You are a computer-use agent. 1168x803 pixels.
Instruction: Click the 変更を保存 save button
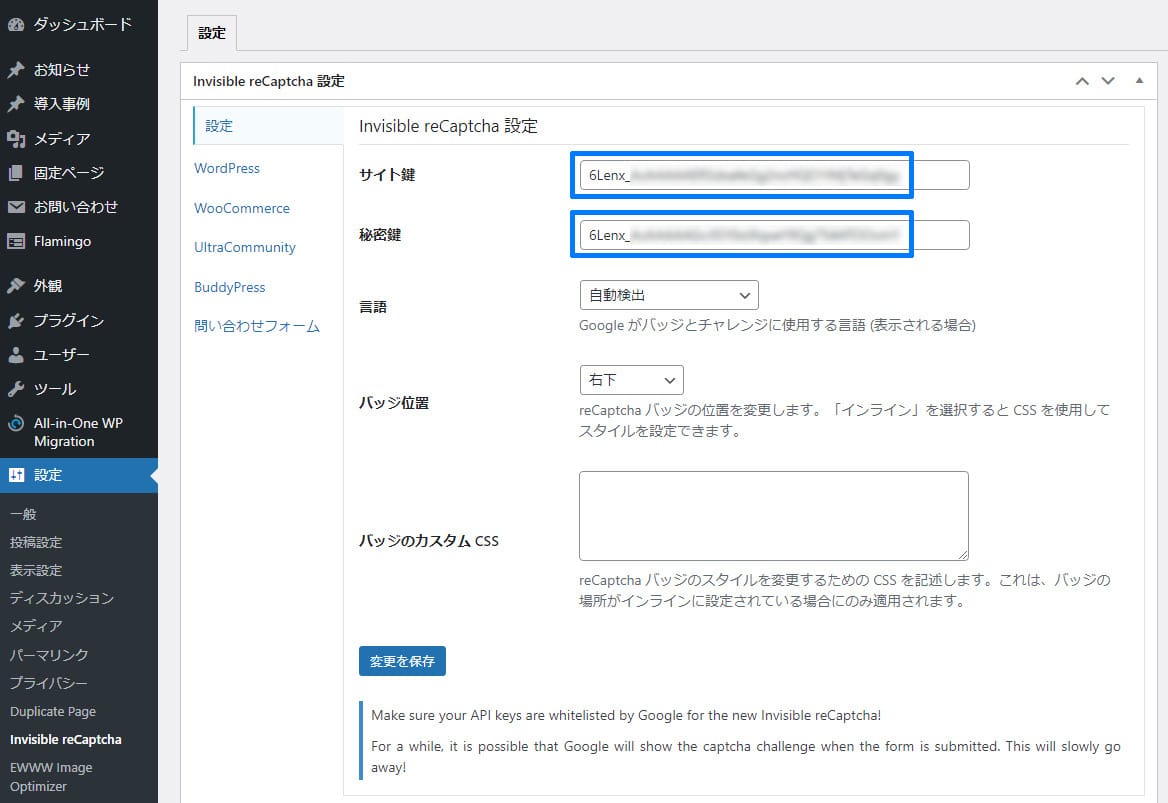402,661
